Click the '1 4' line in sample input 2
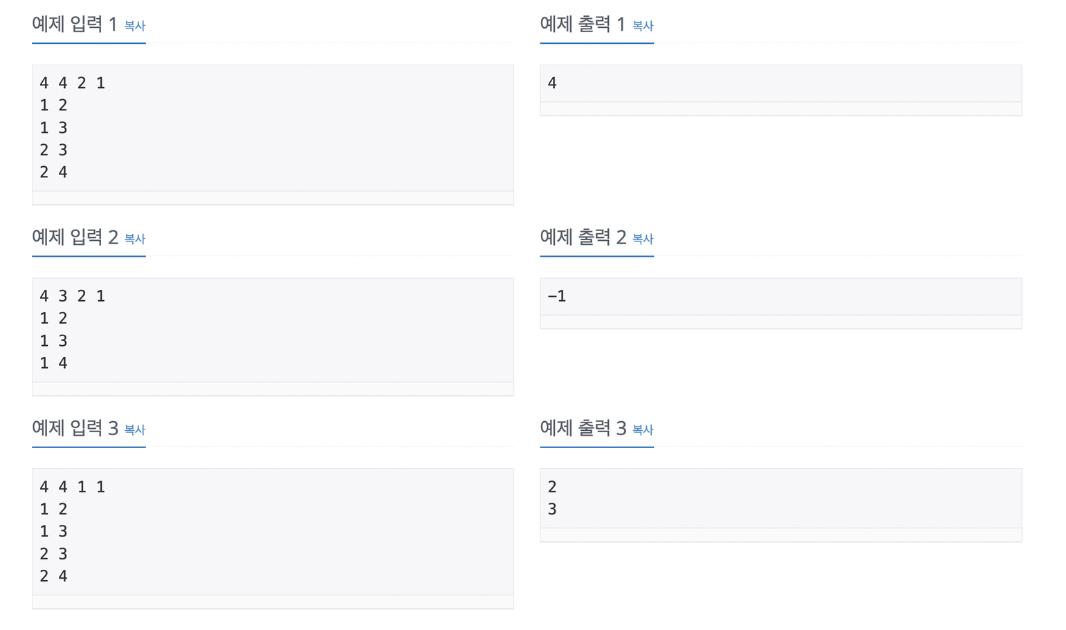The width and height of the screenshot is (1066, 630). [53, 363]
